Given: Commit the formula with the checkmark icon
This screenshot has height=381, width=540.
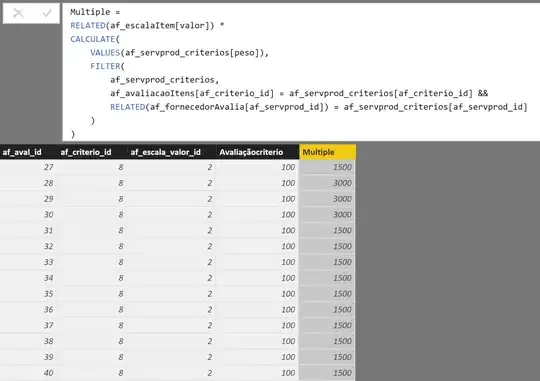Looking at the screenshot, I should pyautogui.click(x=47, y=13).
